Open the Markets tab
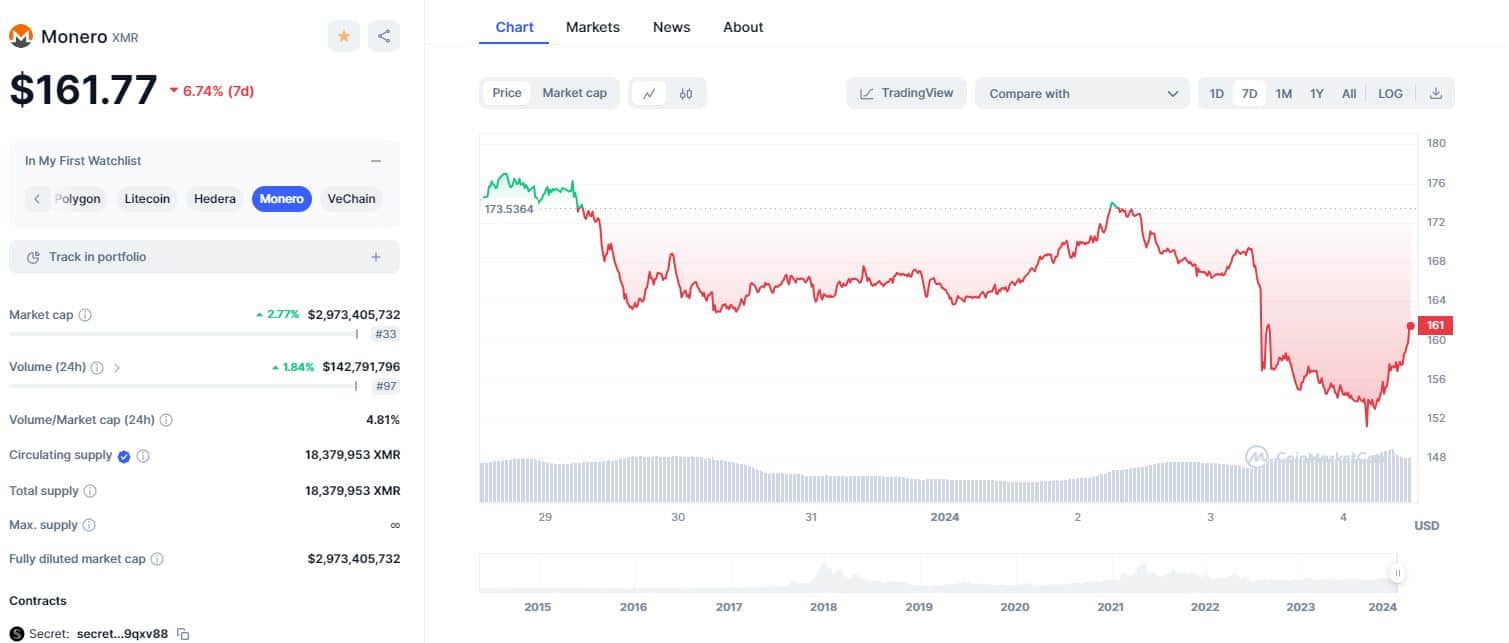 pos(593,27)
